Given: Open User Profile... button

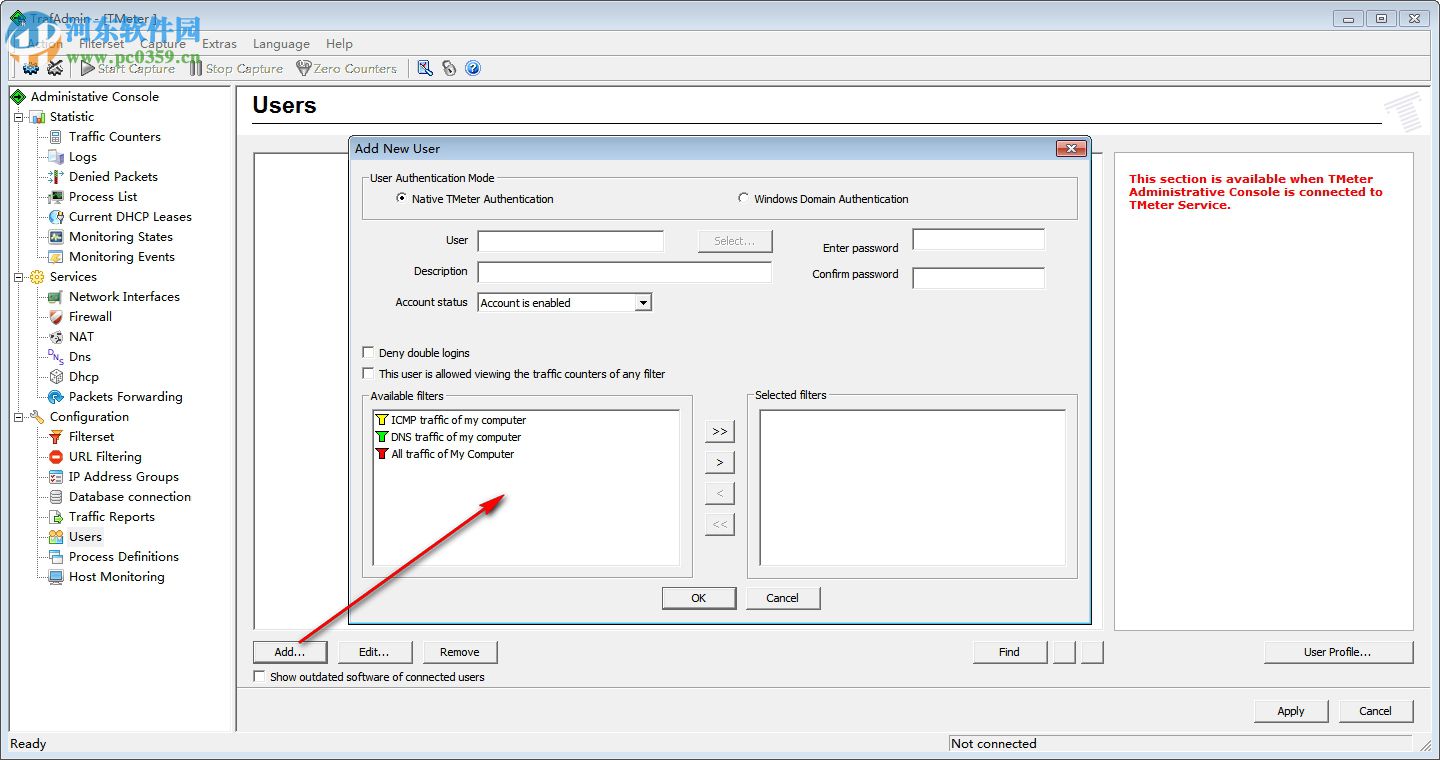Looking at the screenshot, I should coord(1338,652).
